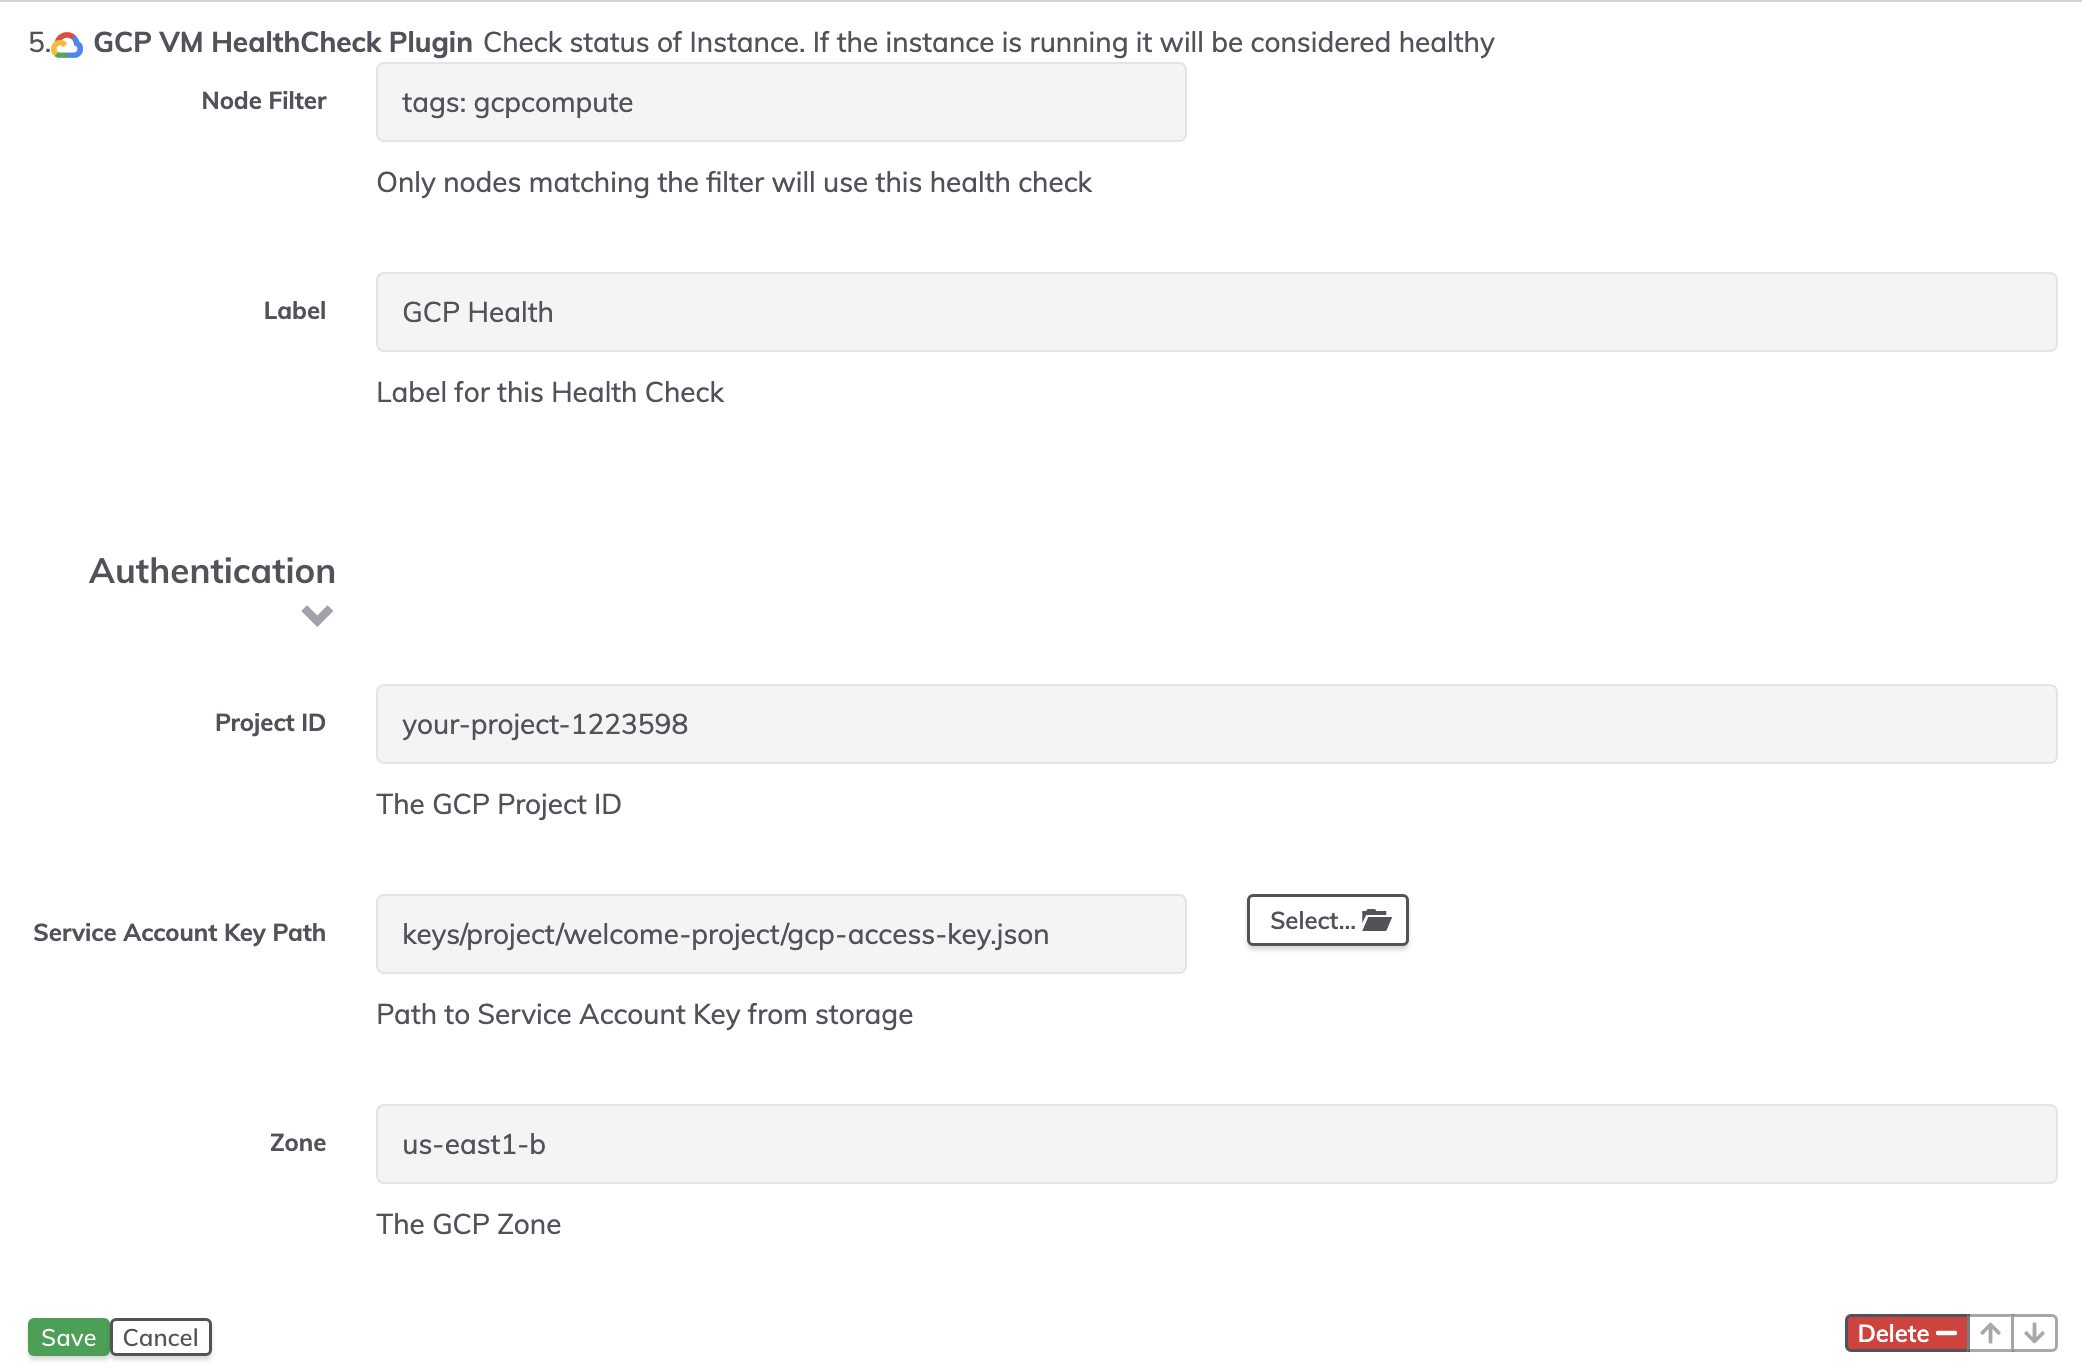Open Select… key storage browser
2082x1370 pixels.
[x=1327, y=920]
